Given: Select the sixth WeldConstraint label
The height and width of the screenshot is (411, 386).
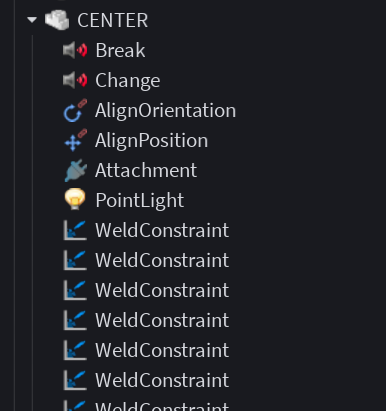Looking at the screenshot, I should pos(162,380).
